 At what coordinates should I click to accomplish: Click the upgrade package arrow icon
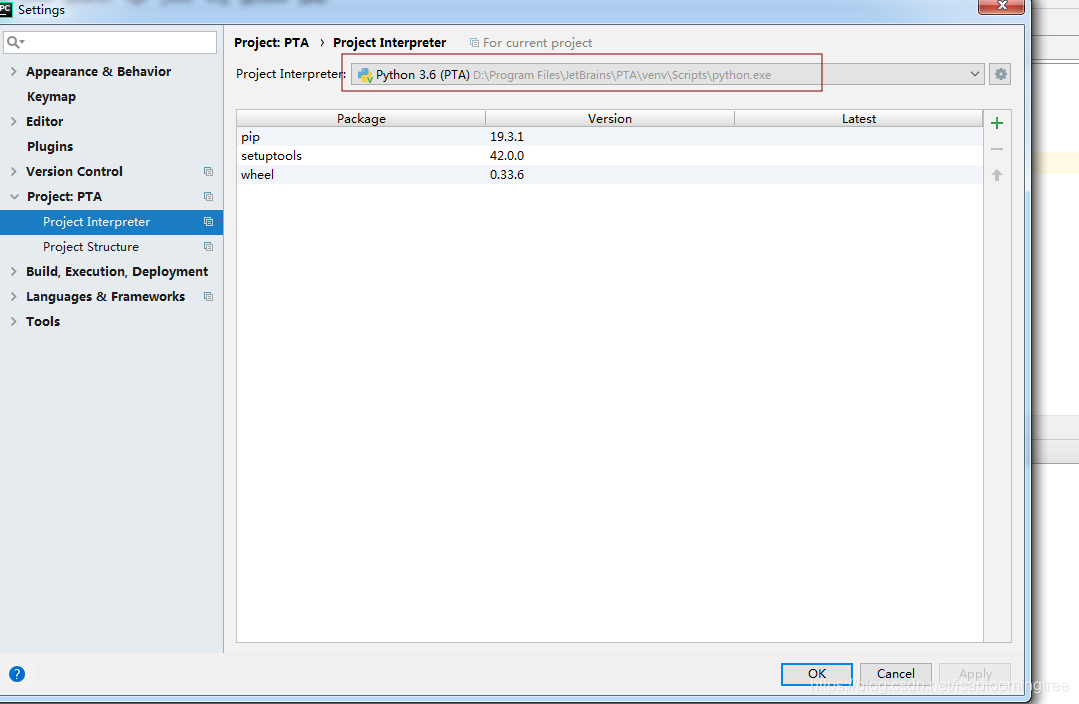[996, 175]
